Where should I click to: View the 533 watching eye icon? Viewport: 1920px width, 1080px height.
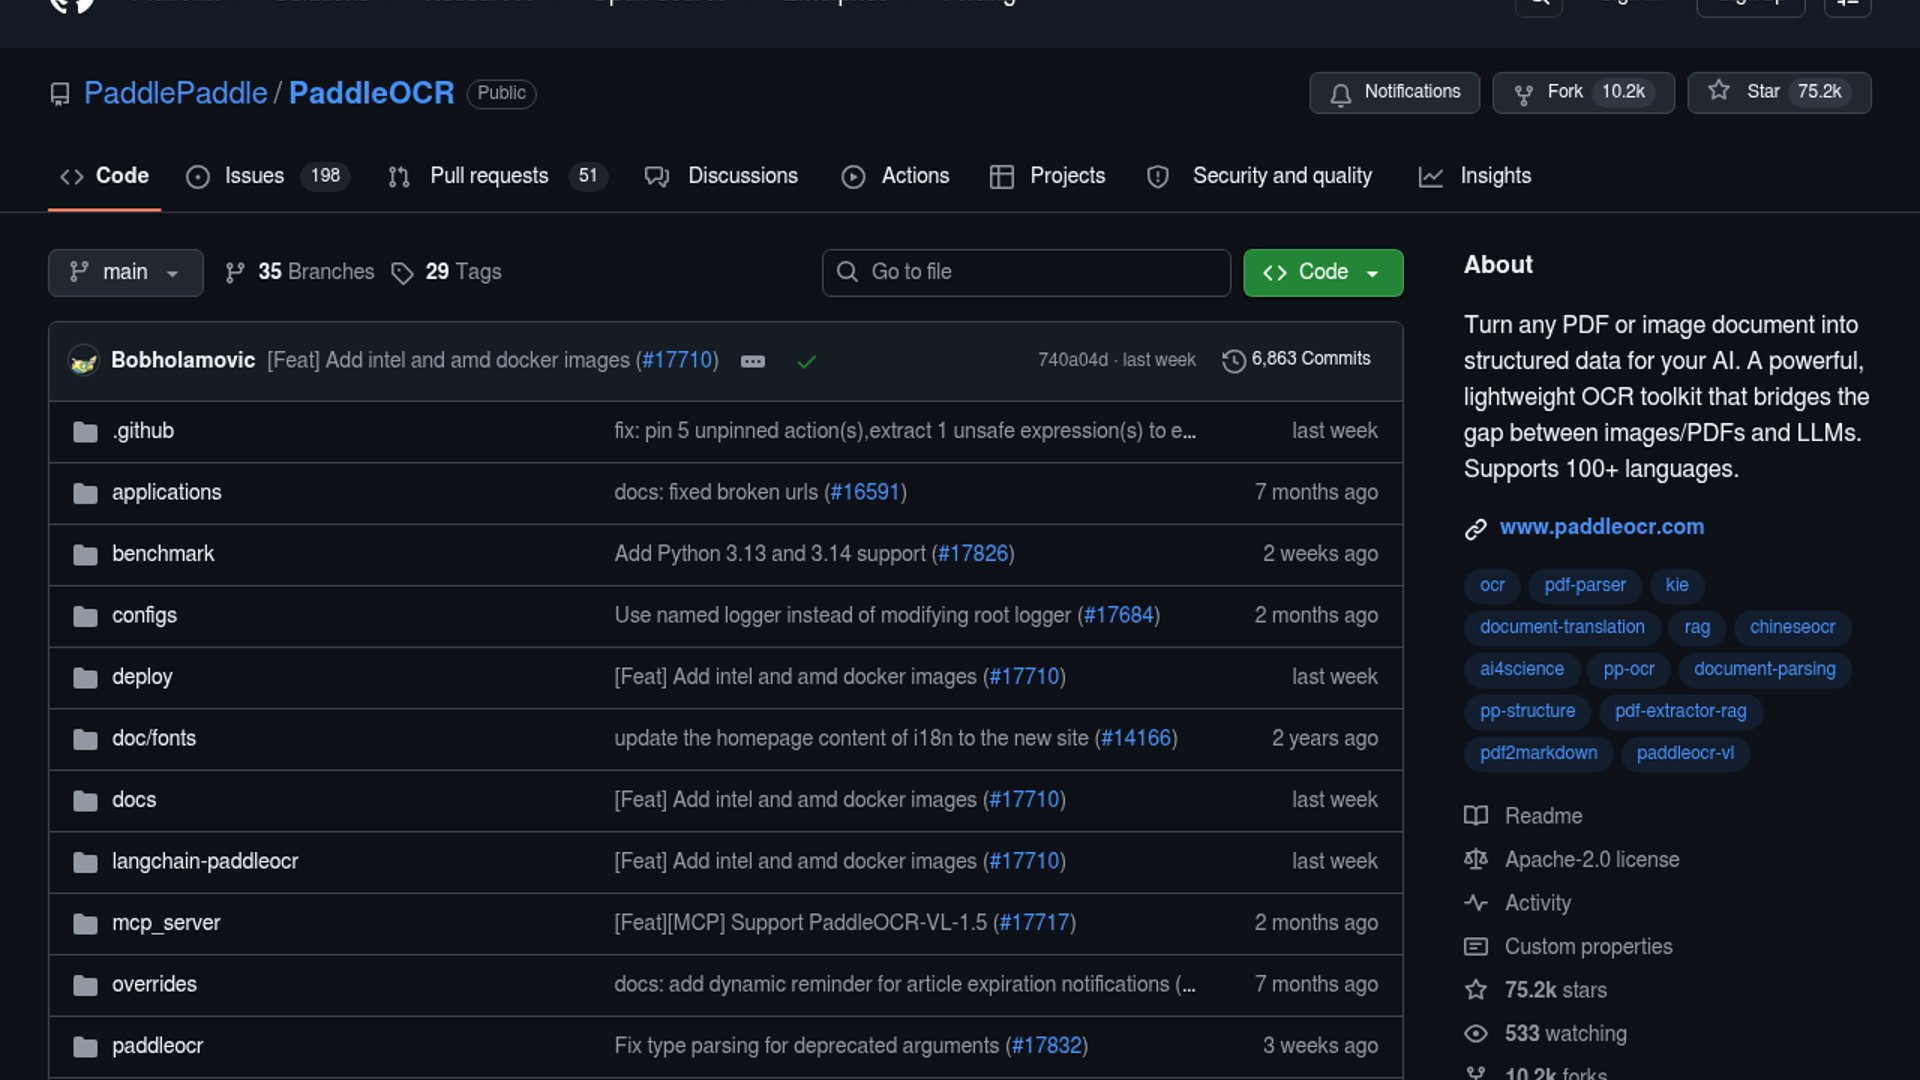(1476, 1034)
